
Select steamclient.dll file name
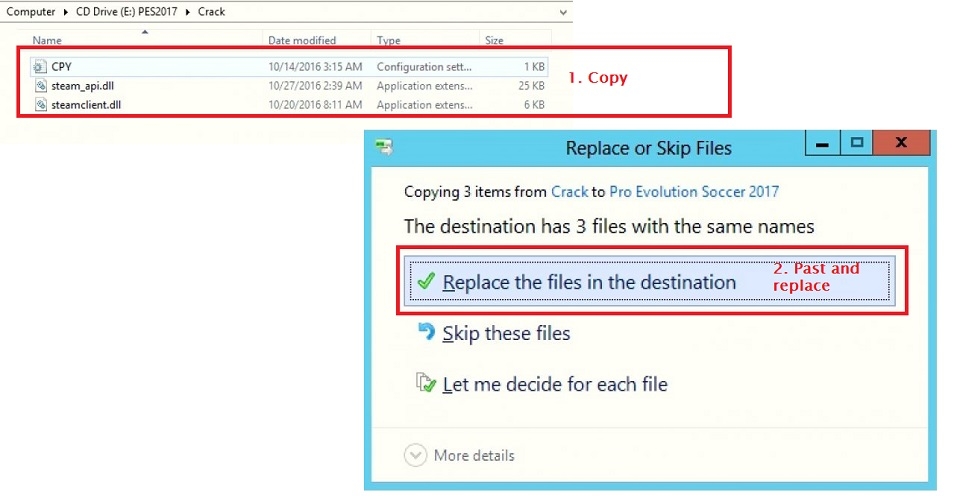pyautogui.click(x=86, y=105)
